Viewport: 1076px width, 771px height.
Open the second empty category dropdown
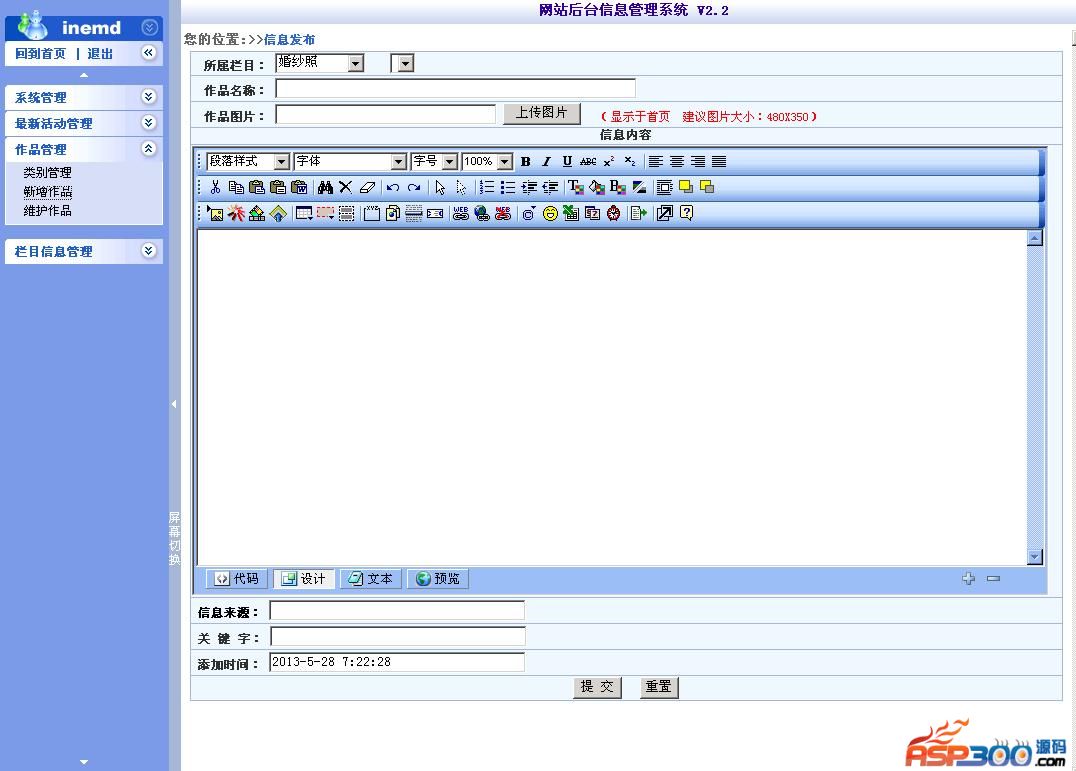tap(402, 63)
